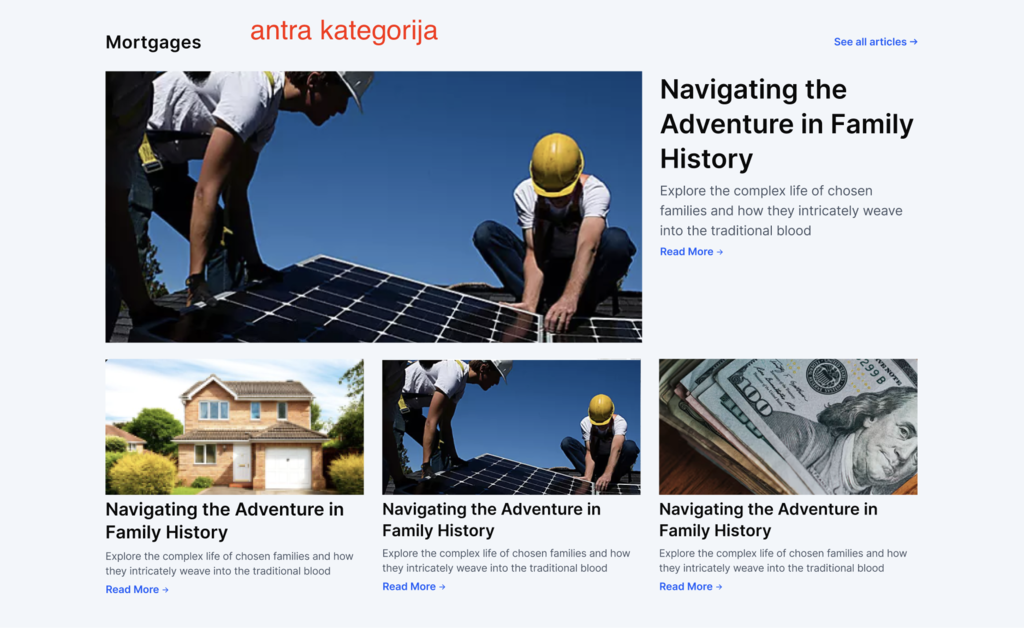This screenshot has height=628, width=1024.
Task: Click the large solar panel installers photo
Action: (374, 207)
